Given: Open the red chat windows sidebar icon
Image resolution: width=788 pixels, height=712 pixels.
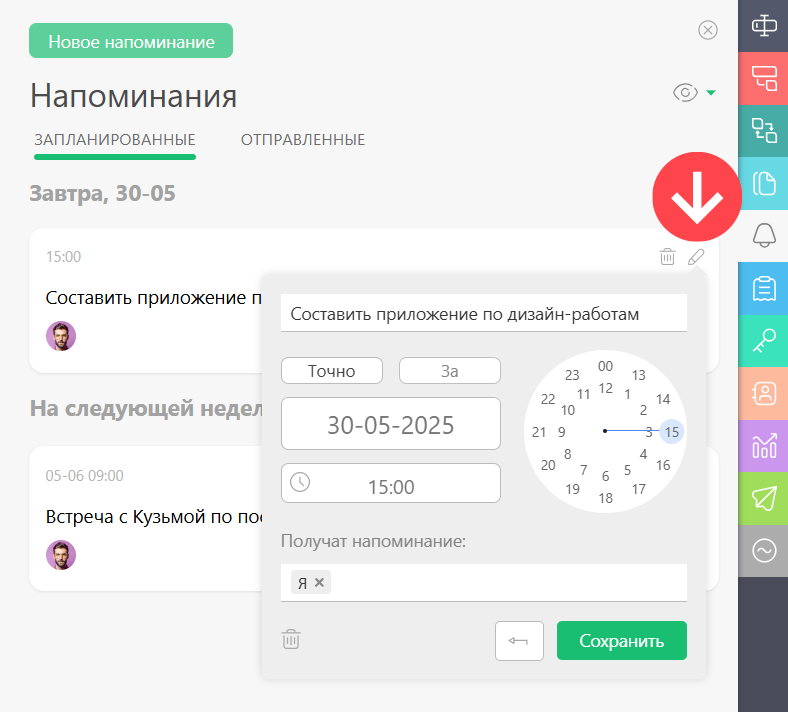Looking at the screenshot, I should 764,78.
